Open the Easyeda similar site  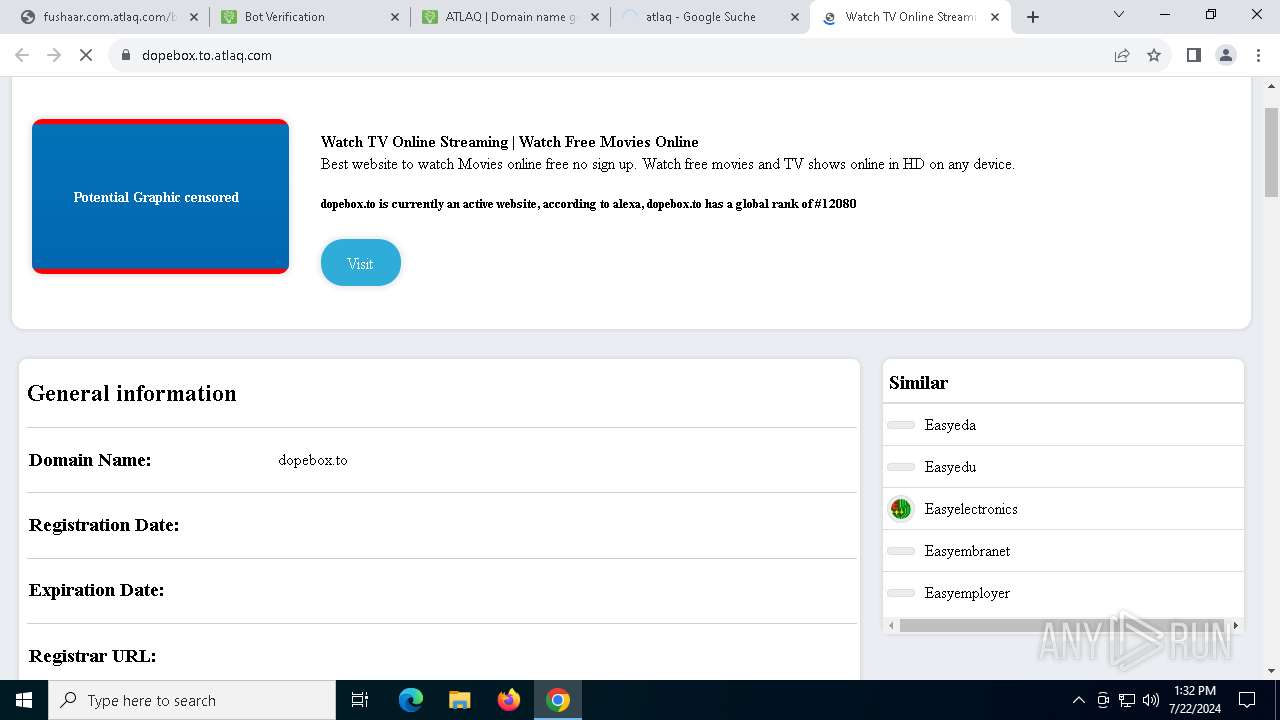click(x=950, y=425)
